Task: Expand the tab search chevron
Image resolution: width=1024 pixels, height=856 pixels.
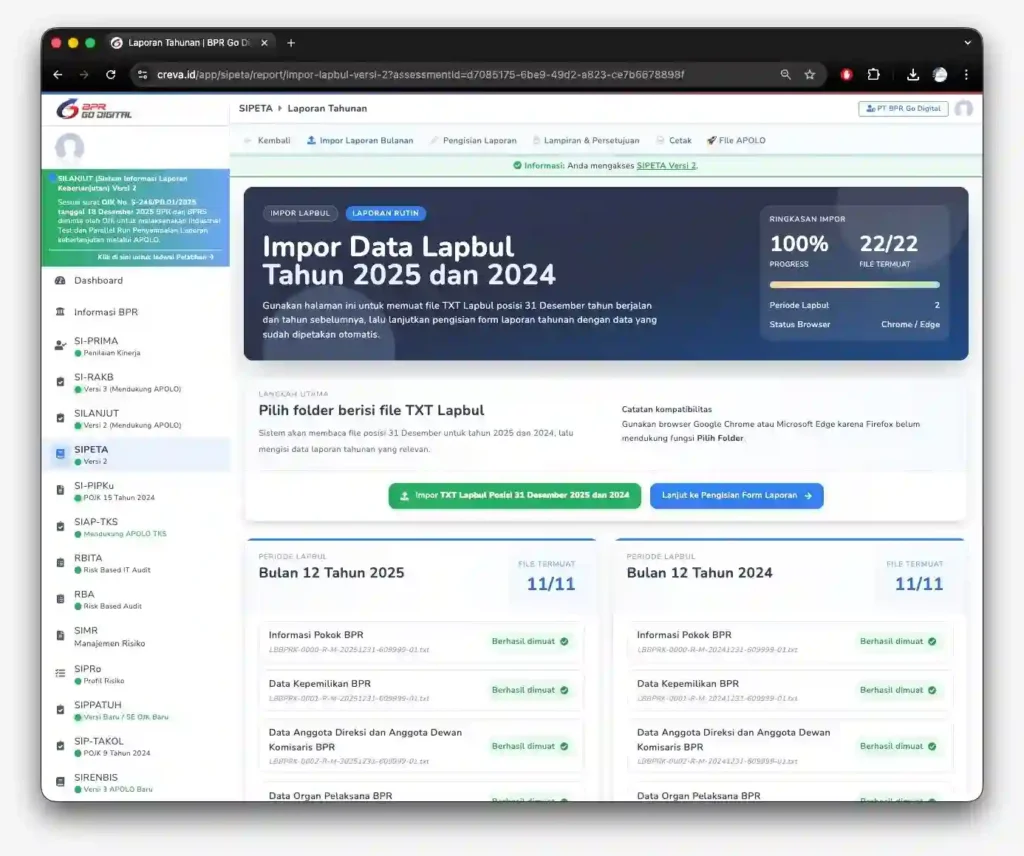Action: tap(967, 43)
